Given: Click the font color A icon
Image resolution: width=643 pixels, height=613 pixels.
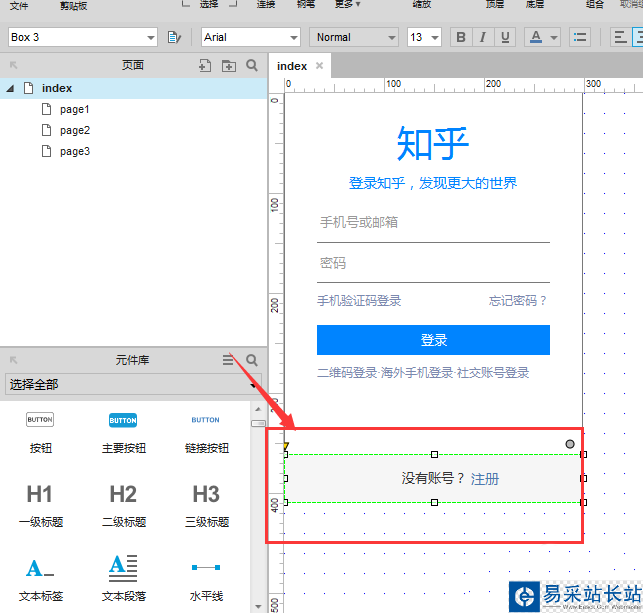Looking at the screenshot, I should click(x=536, y=37).
